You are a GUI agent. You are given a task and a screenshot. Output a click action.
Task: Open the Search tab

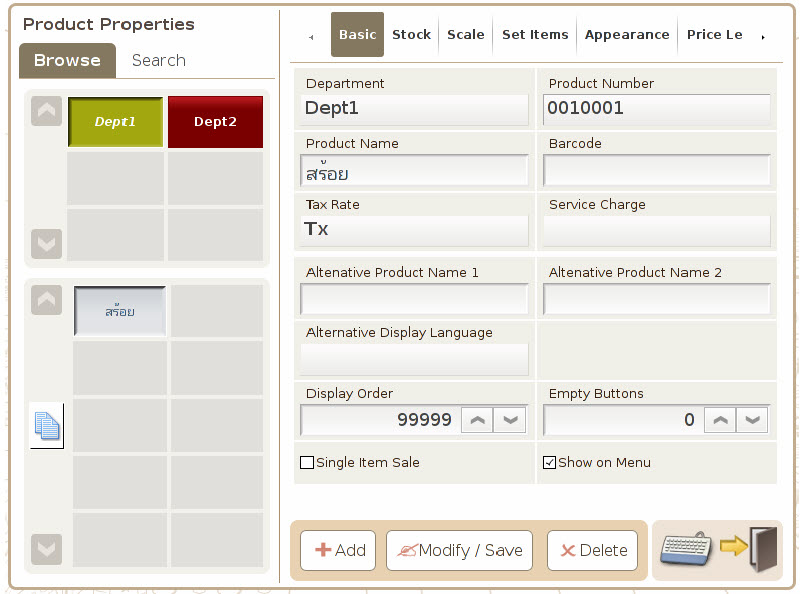click(159, 60)
